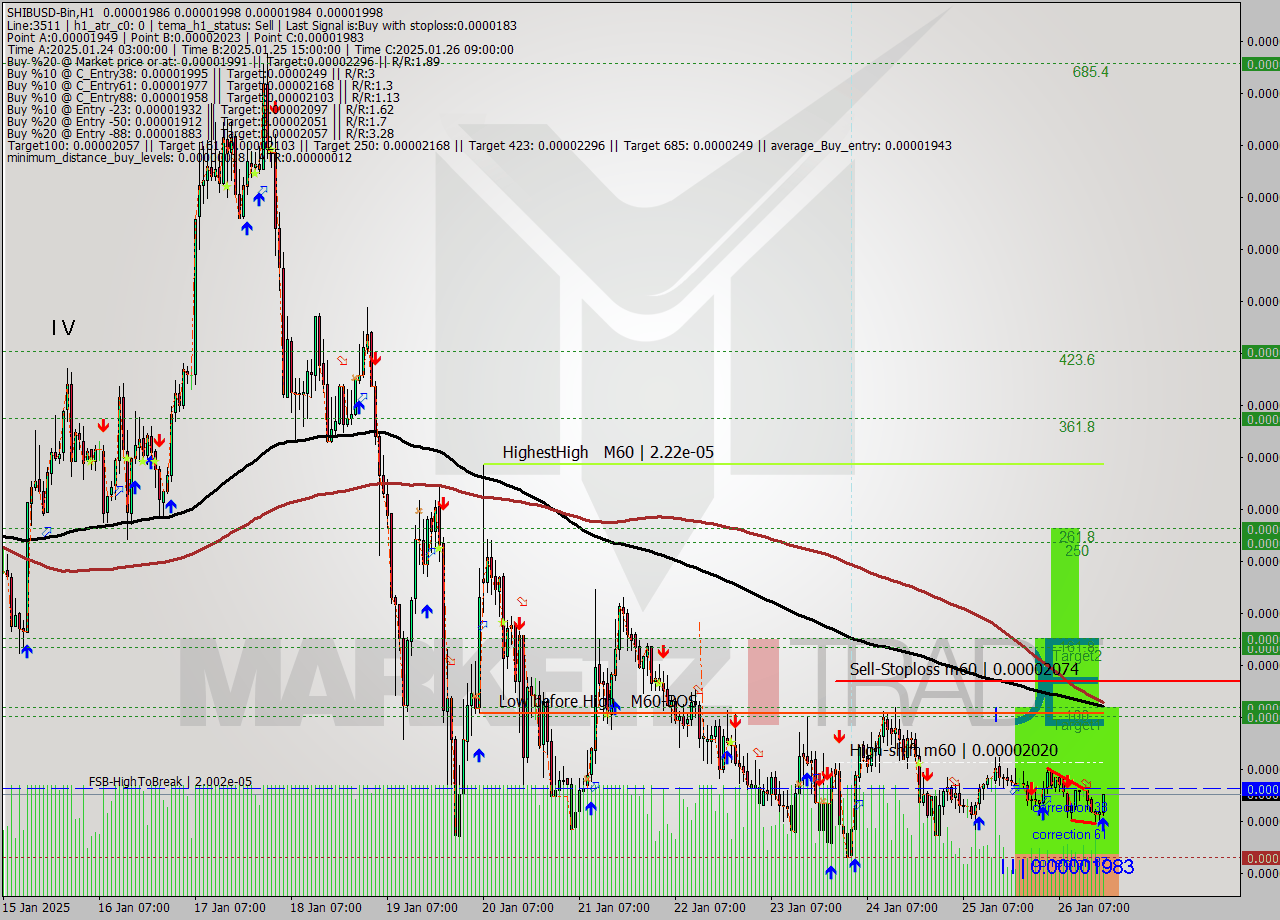Select the Sell-Stoploss m60 | 0.00002074 label
This screenshot has width=1280, height=920.
click(x=964, y=669)
